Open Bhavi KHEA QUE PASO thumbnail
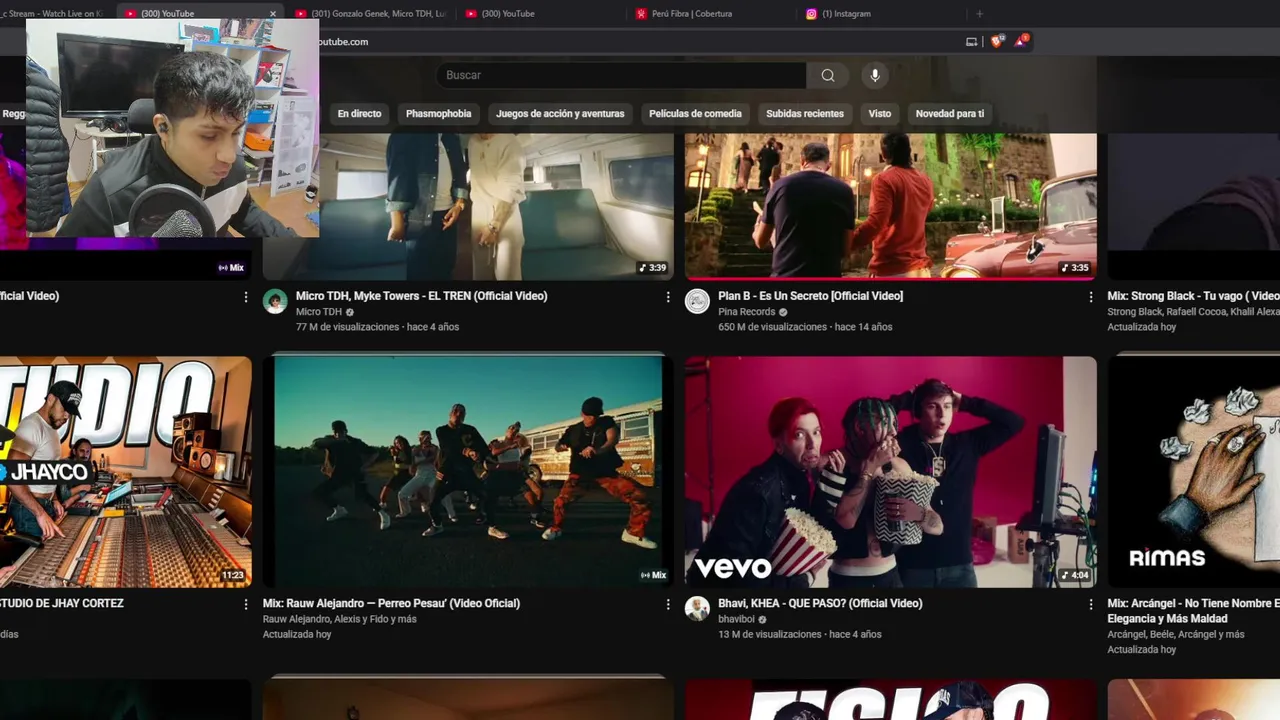 (890, 471)
